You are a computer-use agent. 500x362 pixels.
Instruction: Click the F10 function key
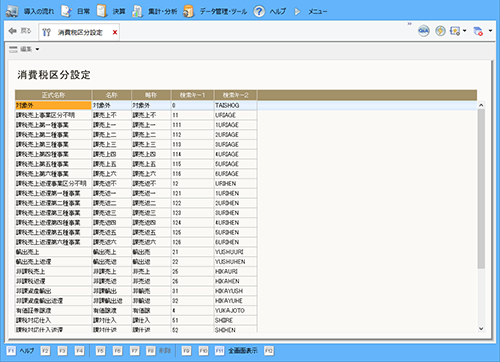(203, 351)
